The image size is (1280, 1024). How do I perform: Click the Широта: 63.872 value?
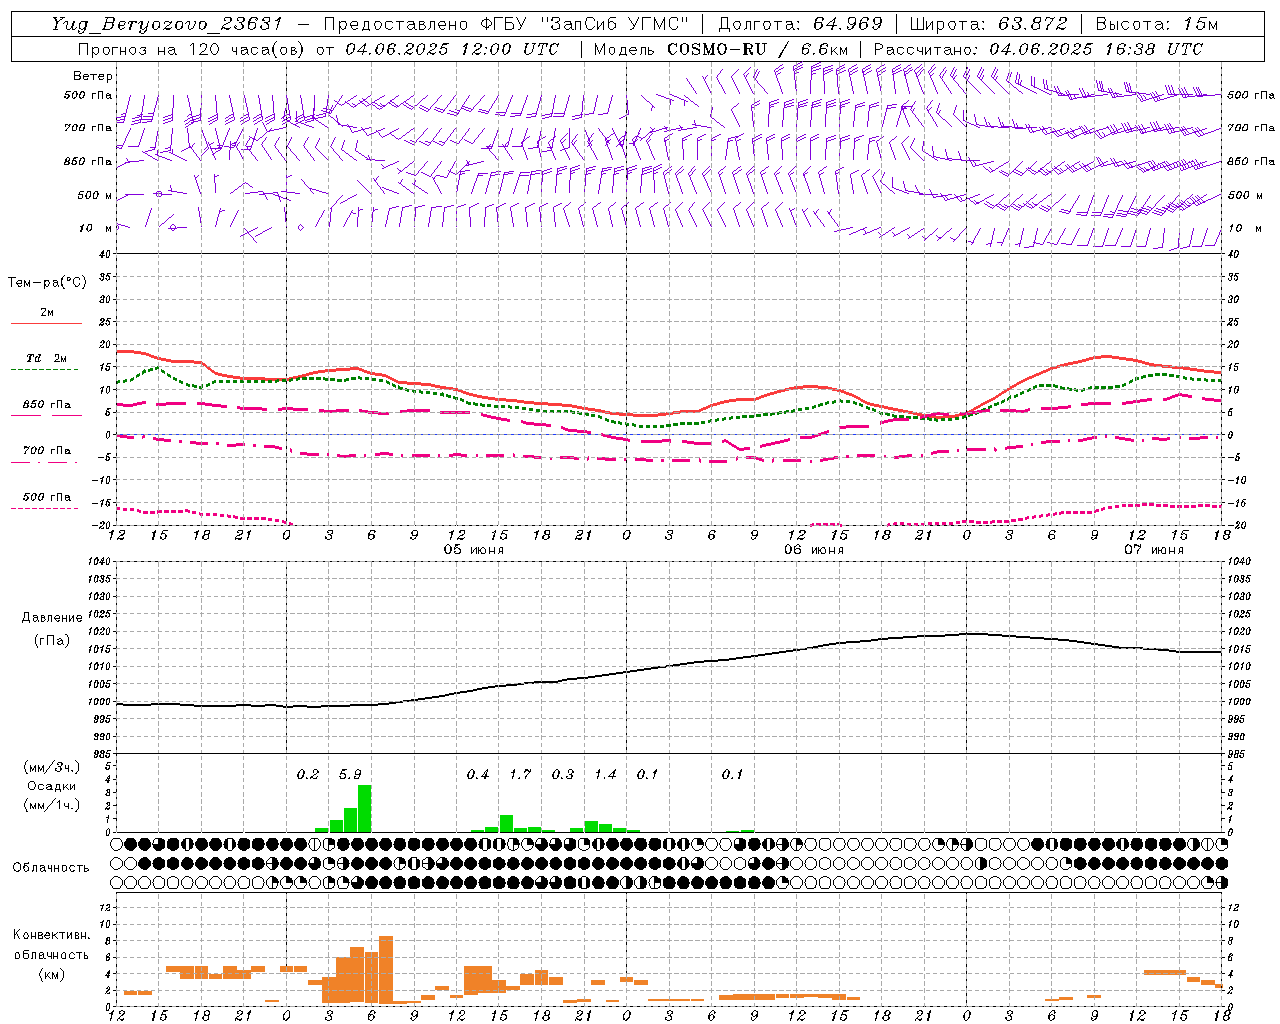988,24
